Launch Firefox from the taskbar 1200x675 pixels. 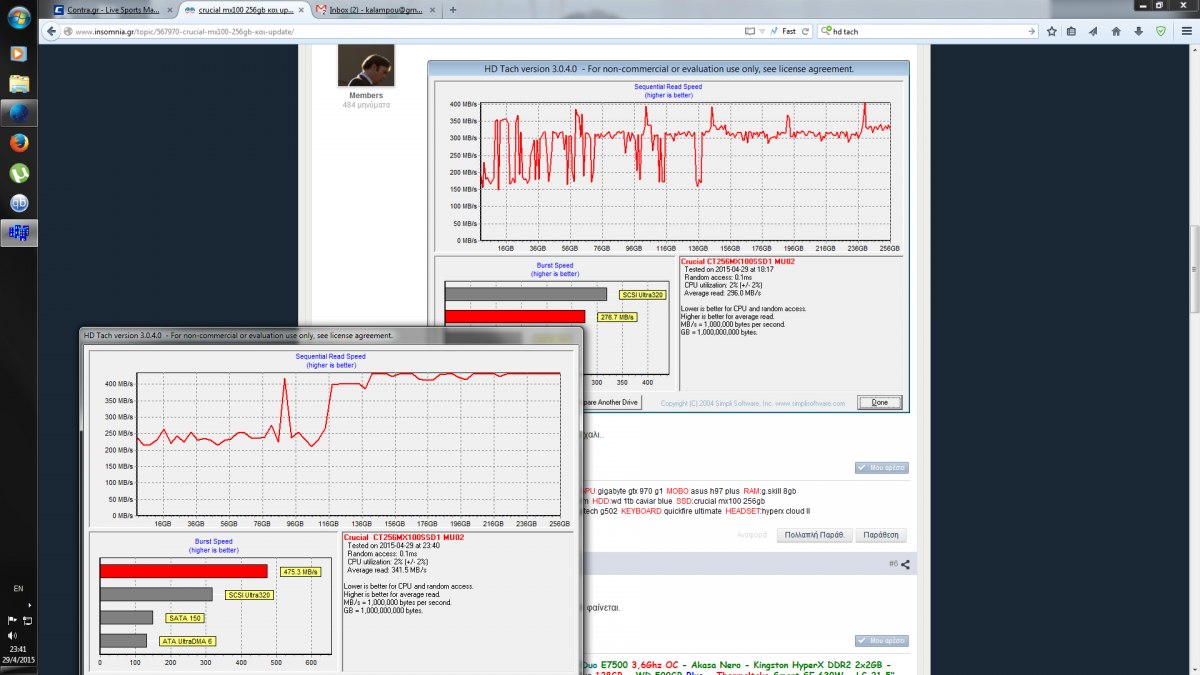(19, 142)
